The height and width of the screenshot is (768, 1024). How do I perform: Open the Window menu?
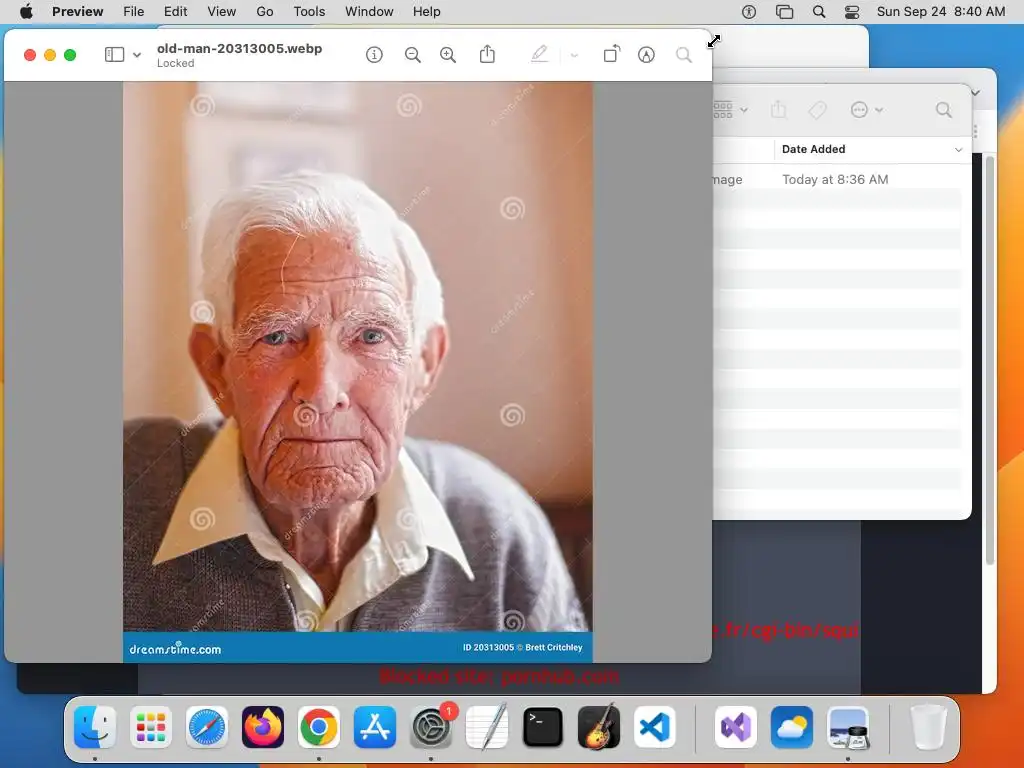370,11
